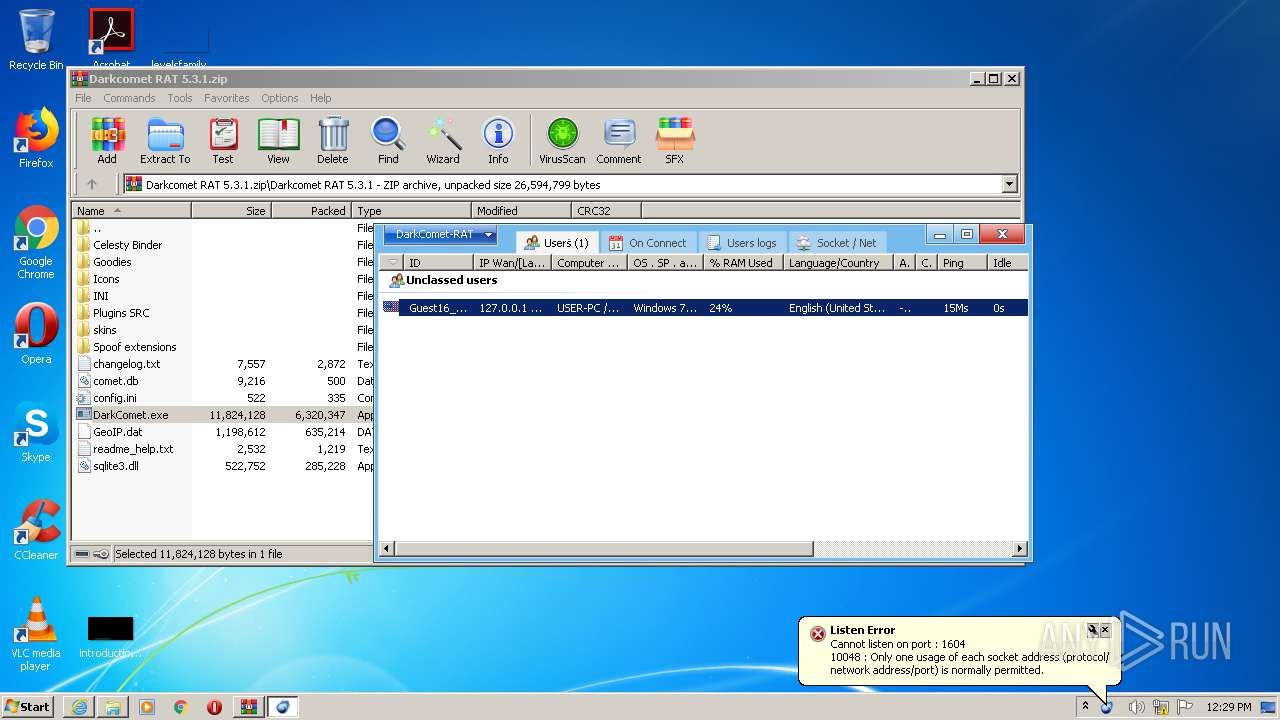Sort file list by Name column

pyautogui.click(x=131, y=211)
